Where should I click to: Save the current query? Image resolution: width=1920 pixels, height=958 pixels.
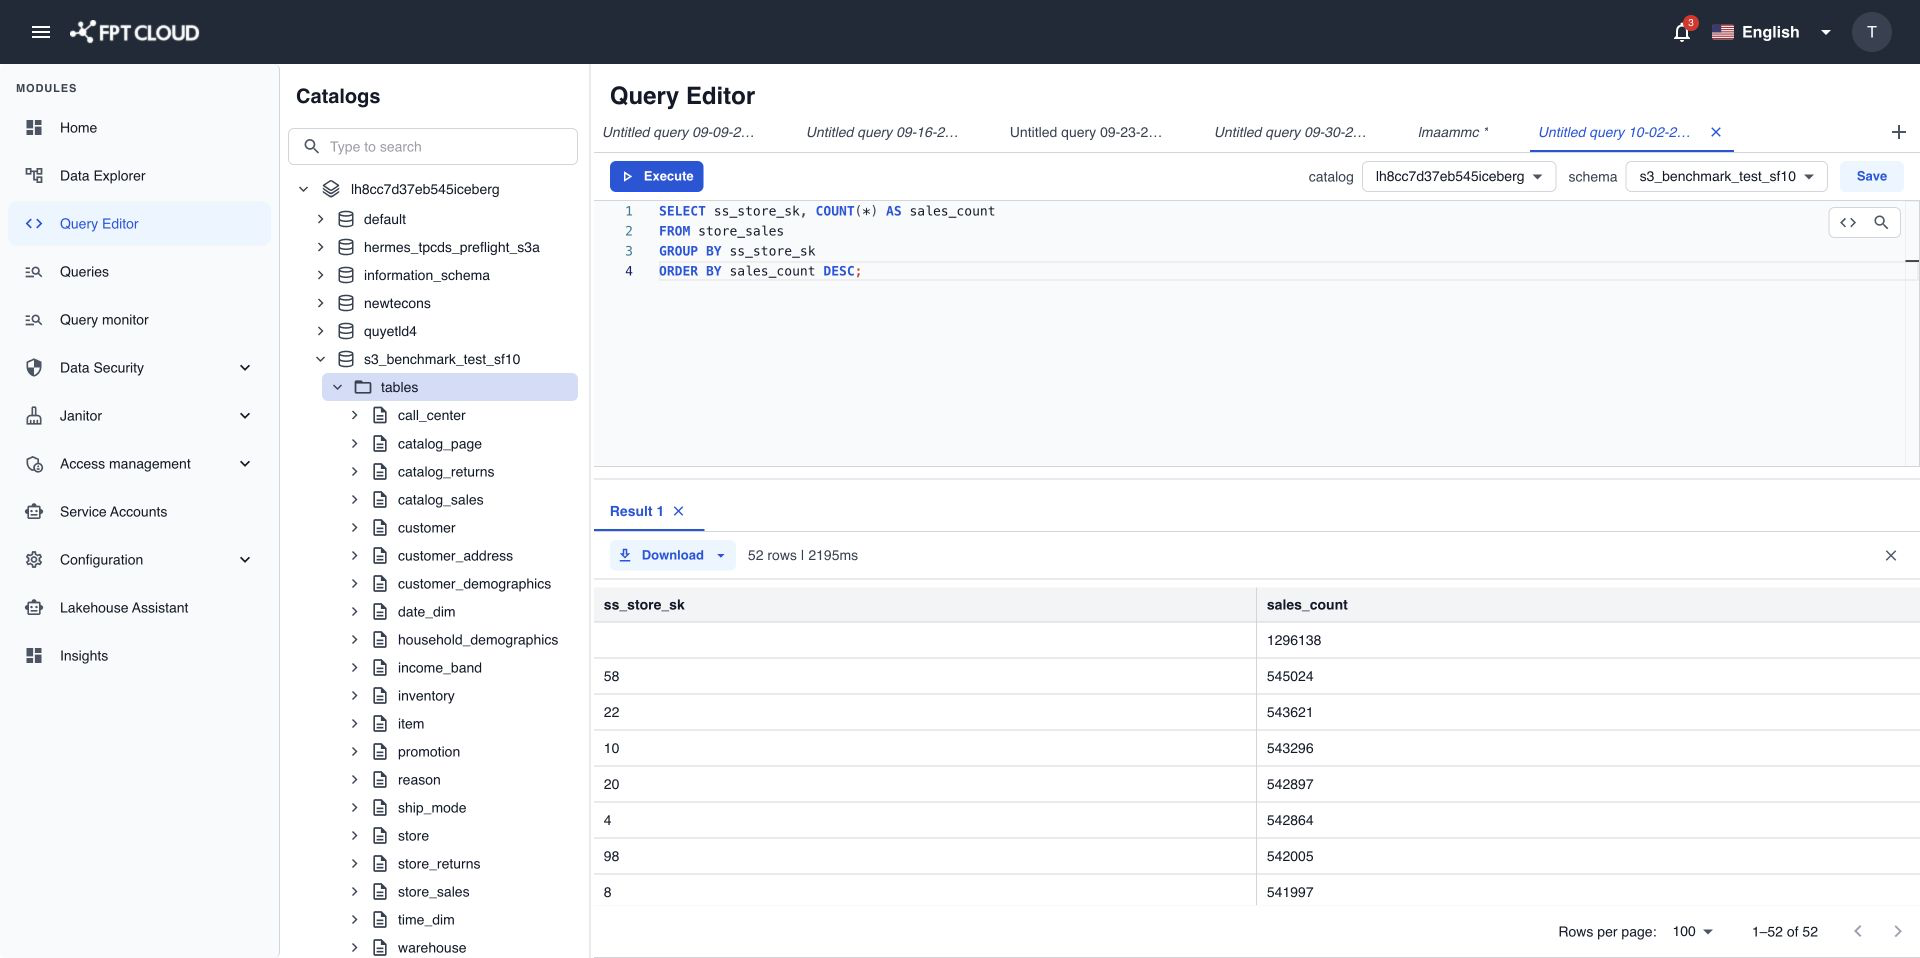click(1871, 176)
